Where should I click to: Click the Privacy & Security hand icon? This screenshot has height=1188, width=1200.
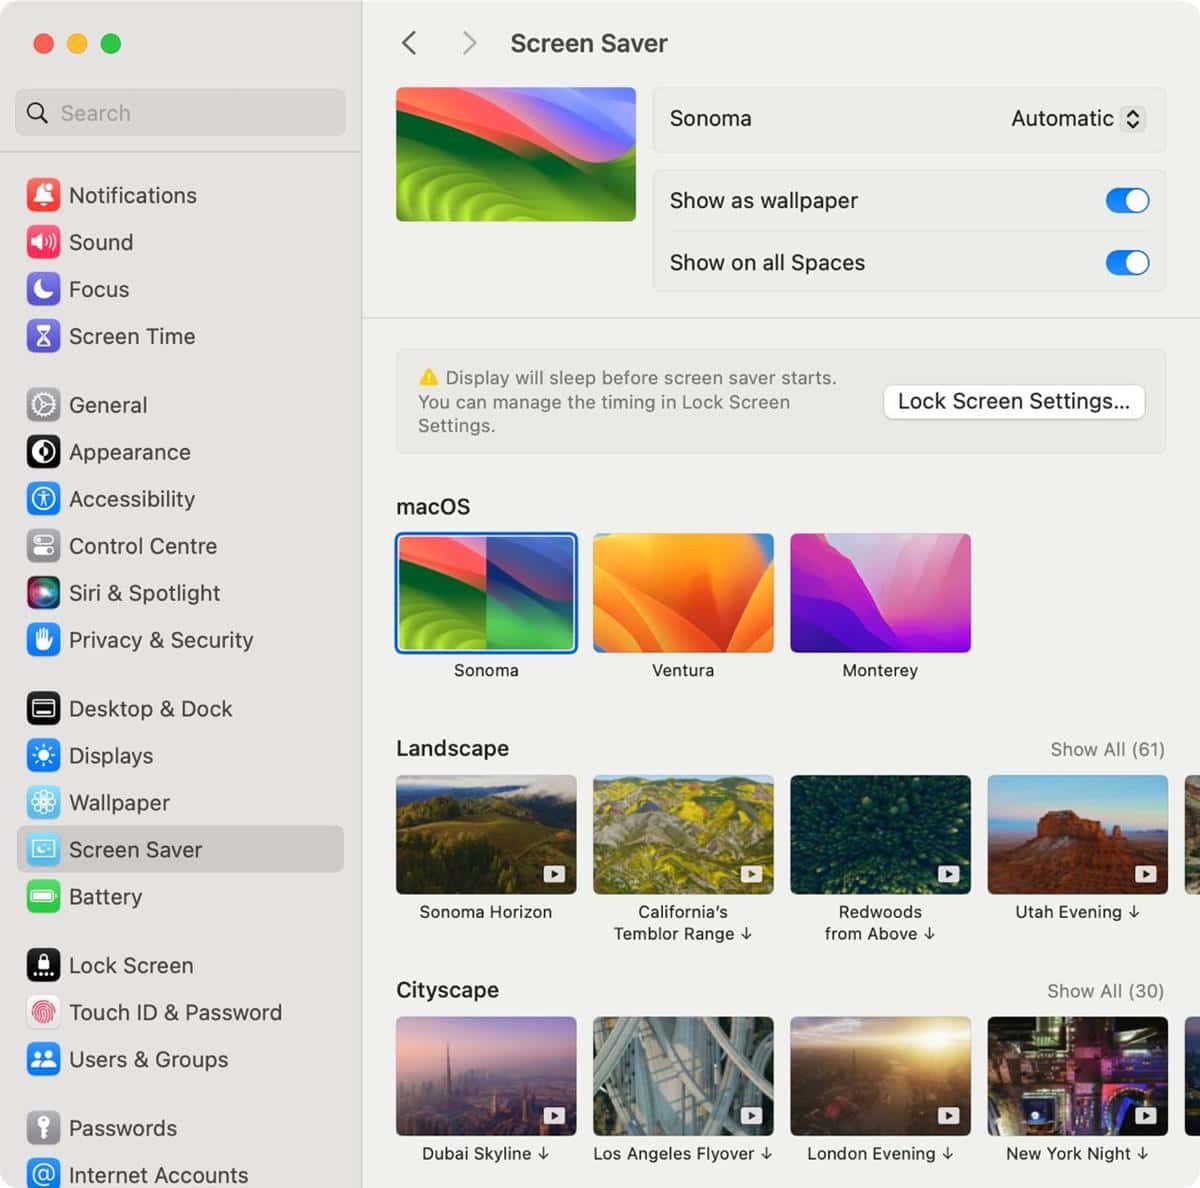coord(43,640)
